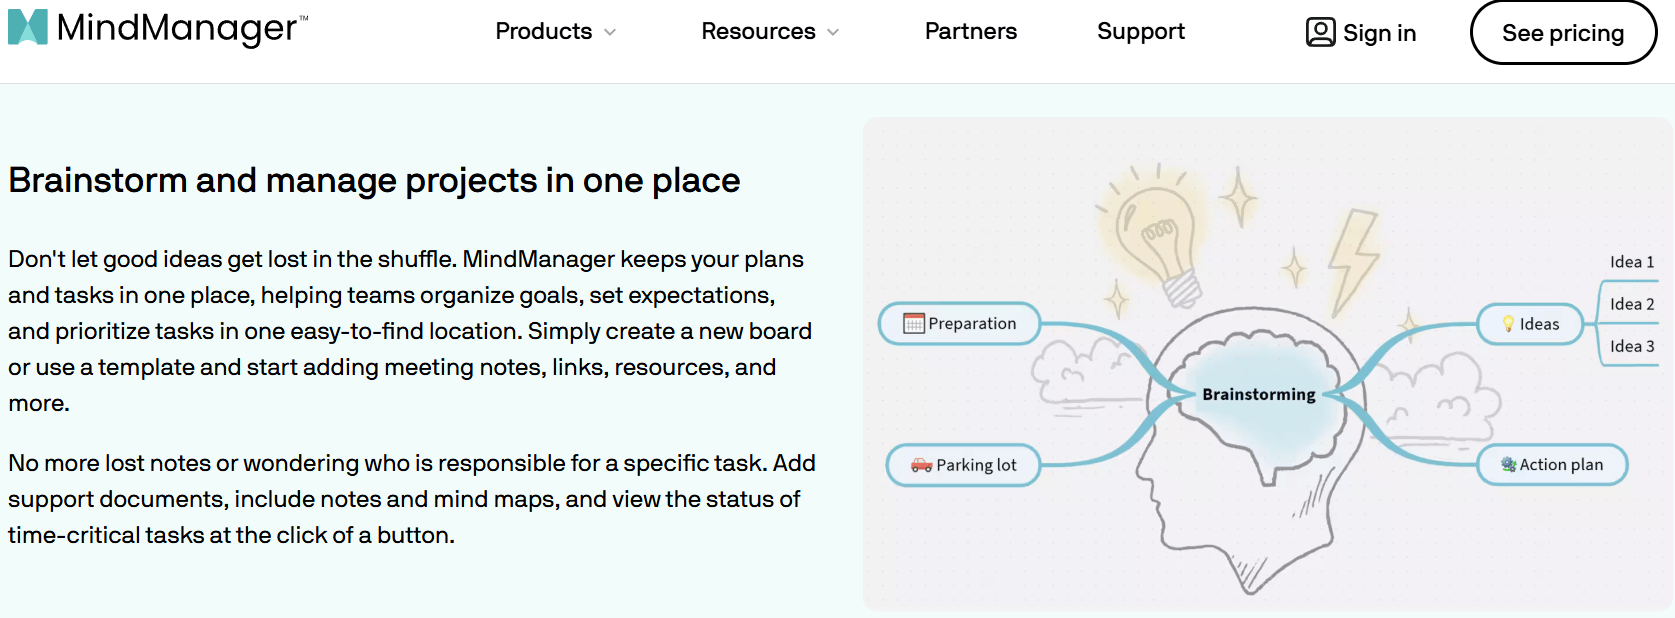This screenshot has width=1675, height=618.
Task: Click the MindManager logo icon
Action: pos(27,27)
